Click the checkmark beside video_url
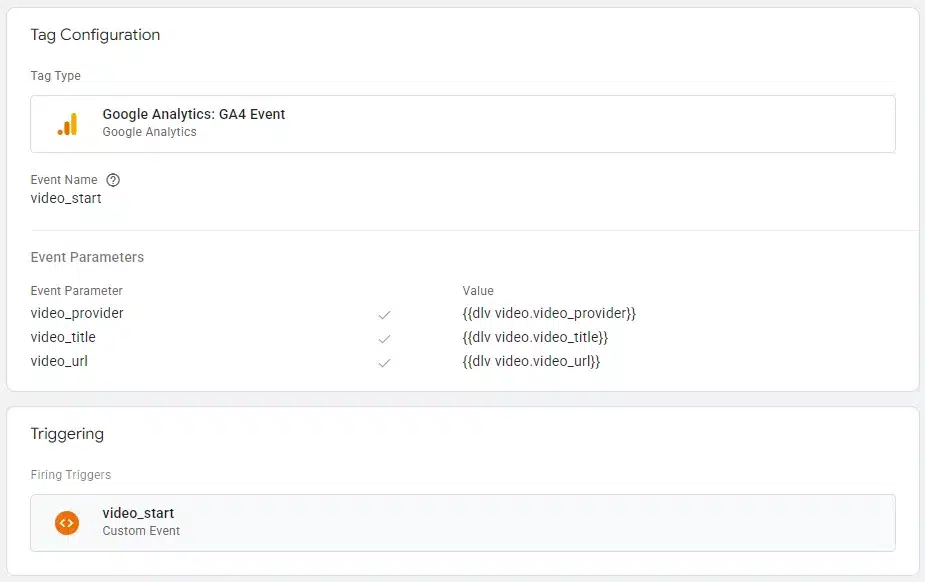This screenshot has height=582, width=925. point(385,361)
